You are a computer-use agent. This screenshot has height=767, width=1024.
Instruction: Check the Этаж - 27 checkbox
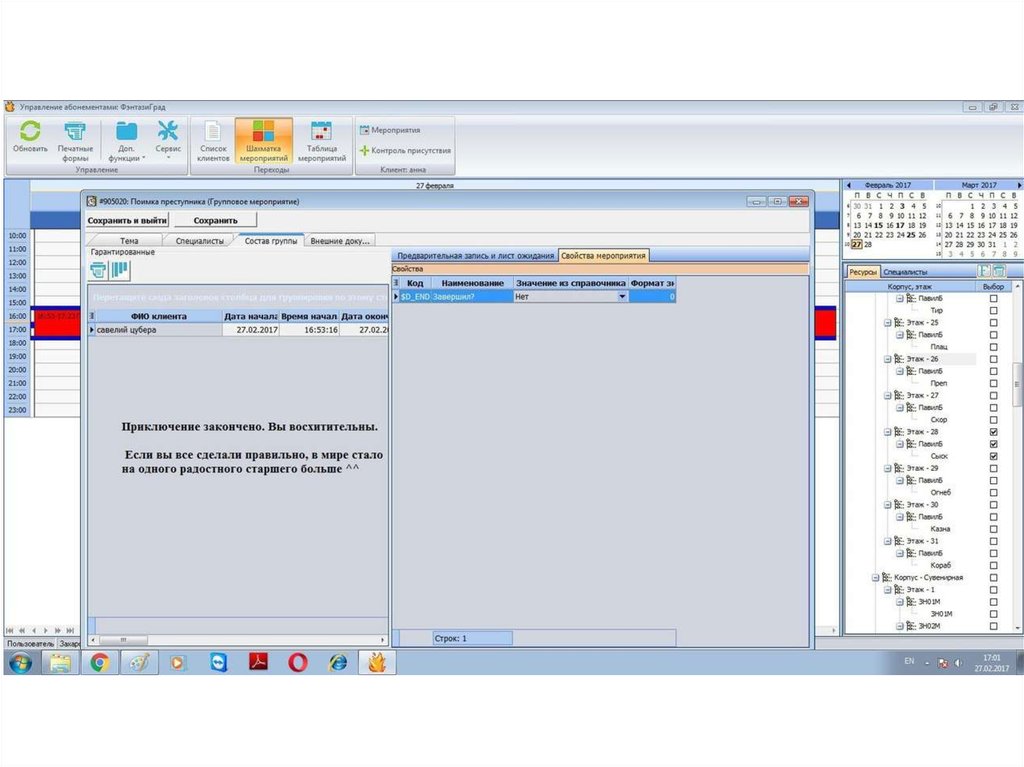993,395
